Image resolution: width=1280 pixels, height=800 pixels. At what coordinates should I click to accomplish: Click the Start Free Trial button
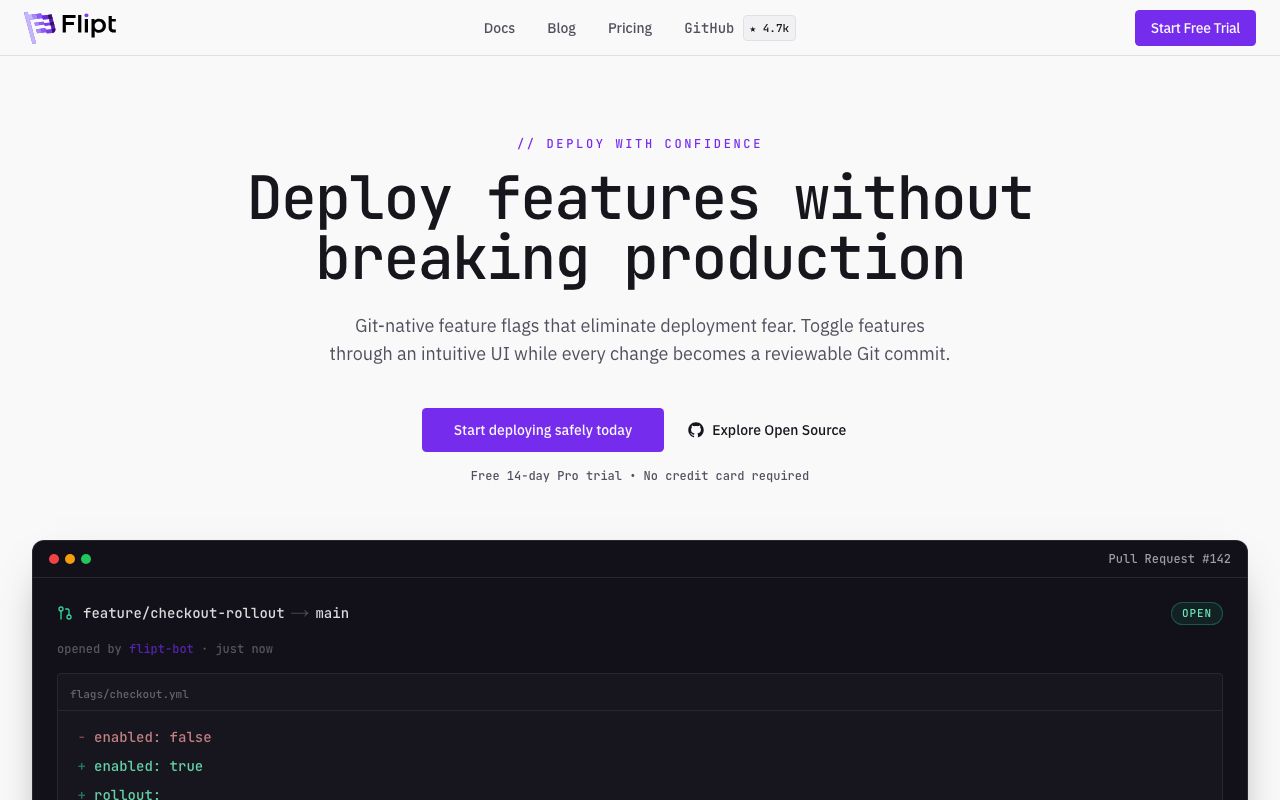(x=1195, y=28)
